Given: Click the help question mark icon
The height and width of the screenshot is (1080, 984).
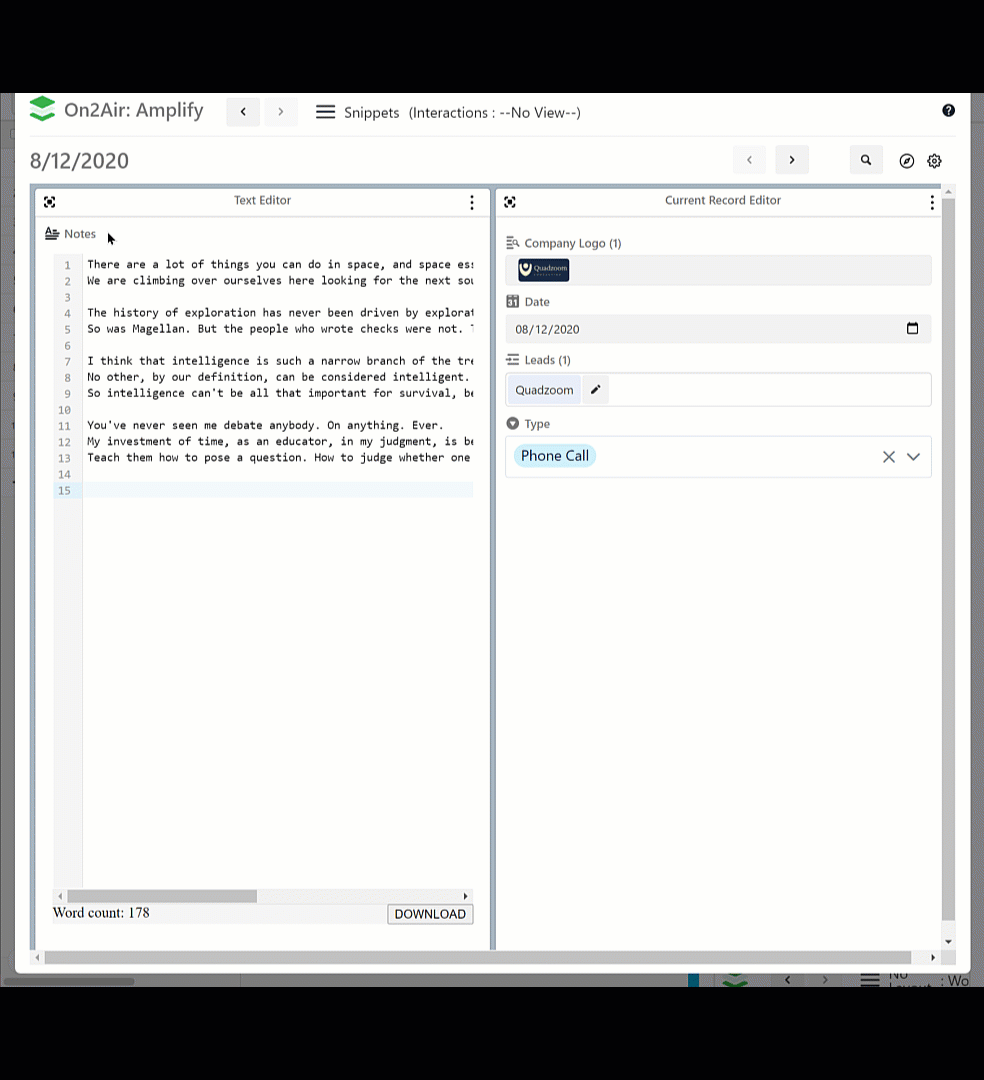Looking at the screenshot, I should 948,111.
